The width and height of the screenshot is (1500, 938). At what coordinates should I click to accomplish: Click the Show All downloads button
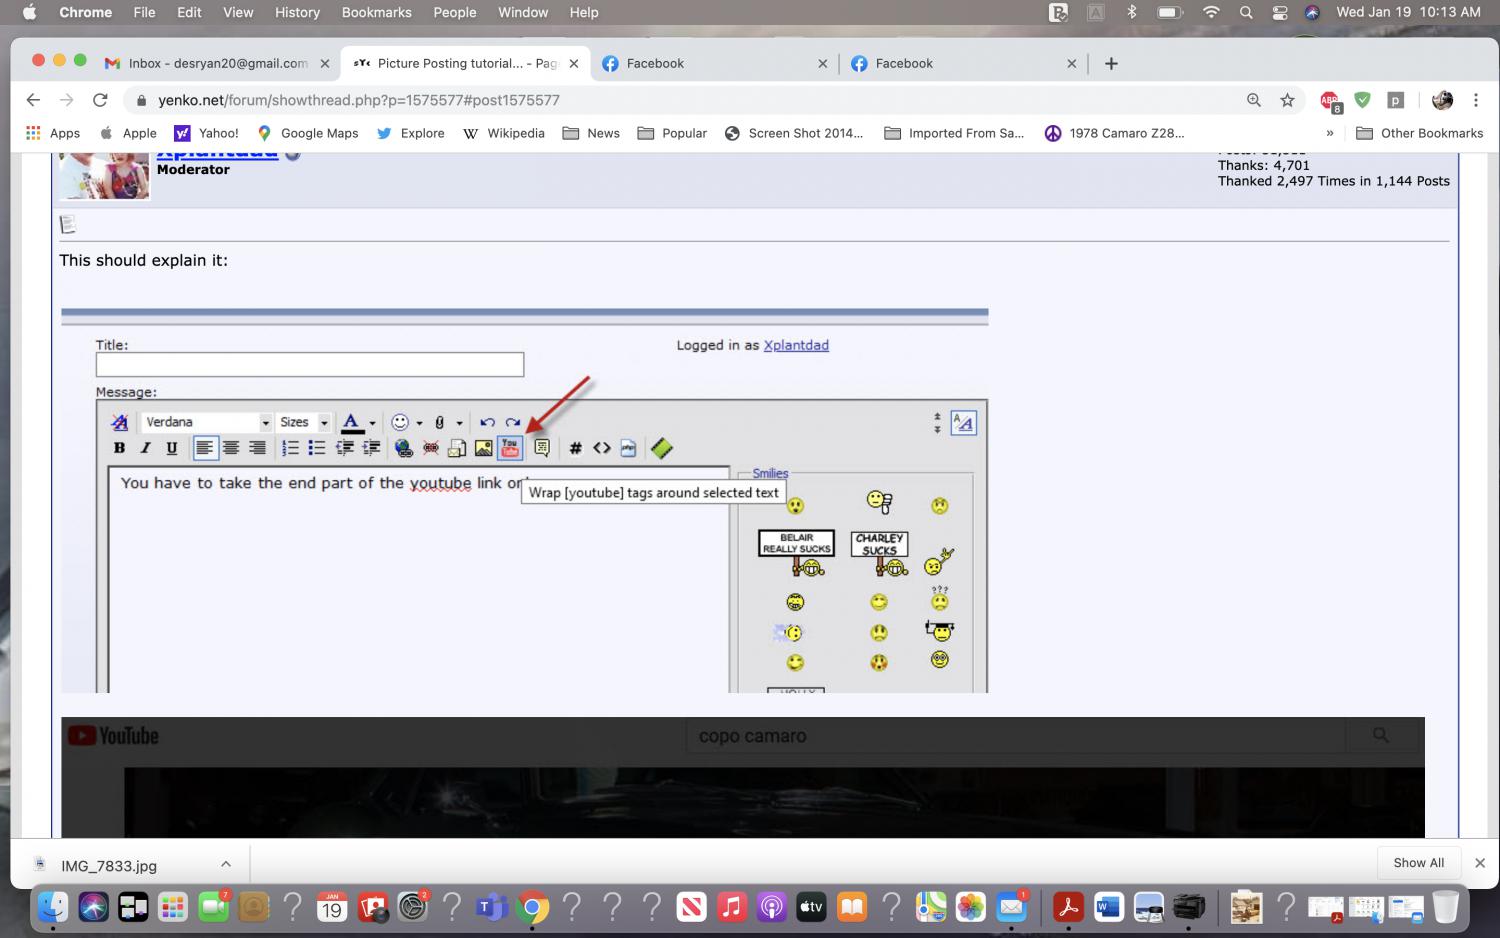1418,862
